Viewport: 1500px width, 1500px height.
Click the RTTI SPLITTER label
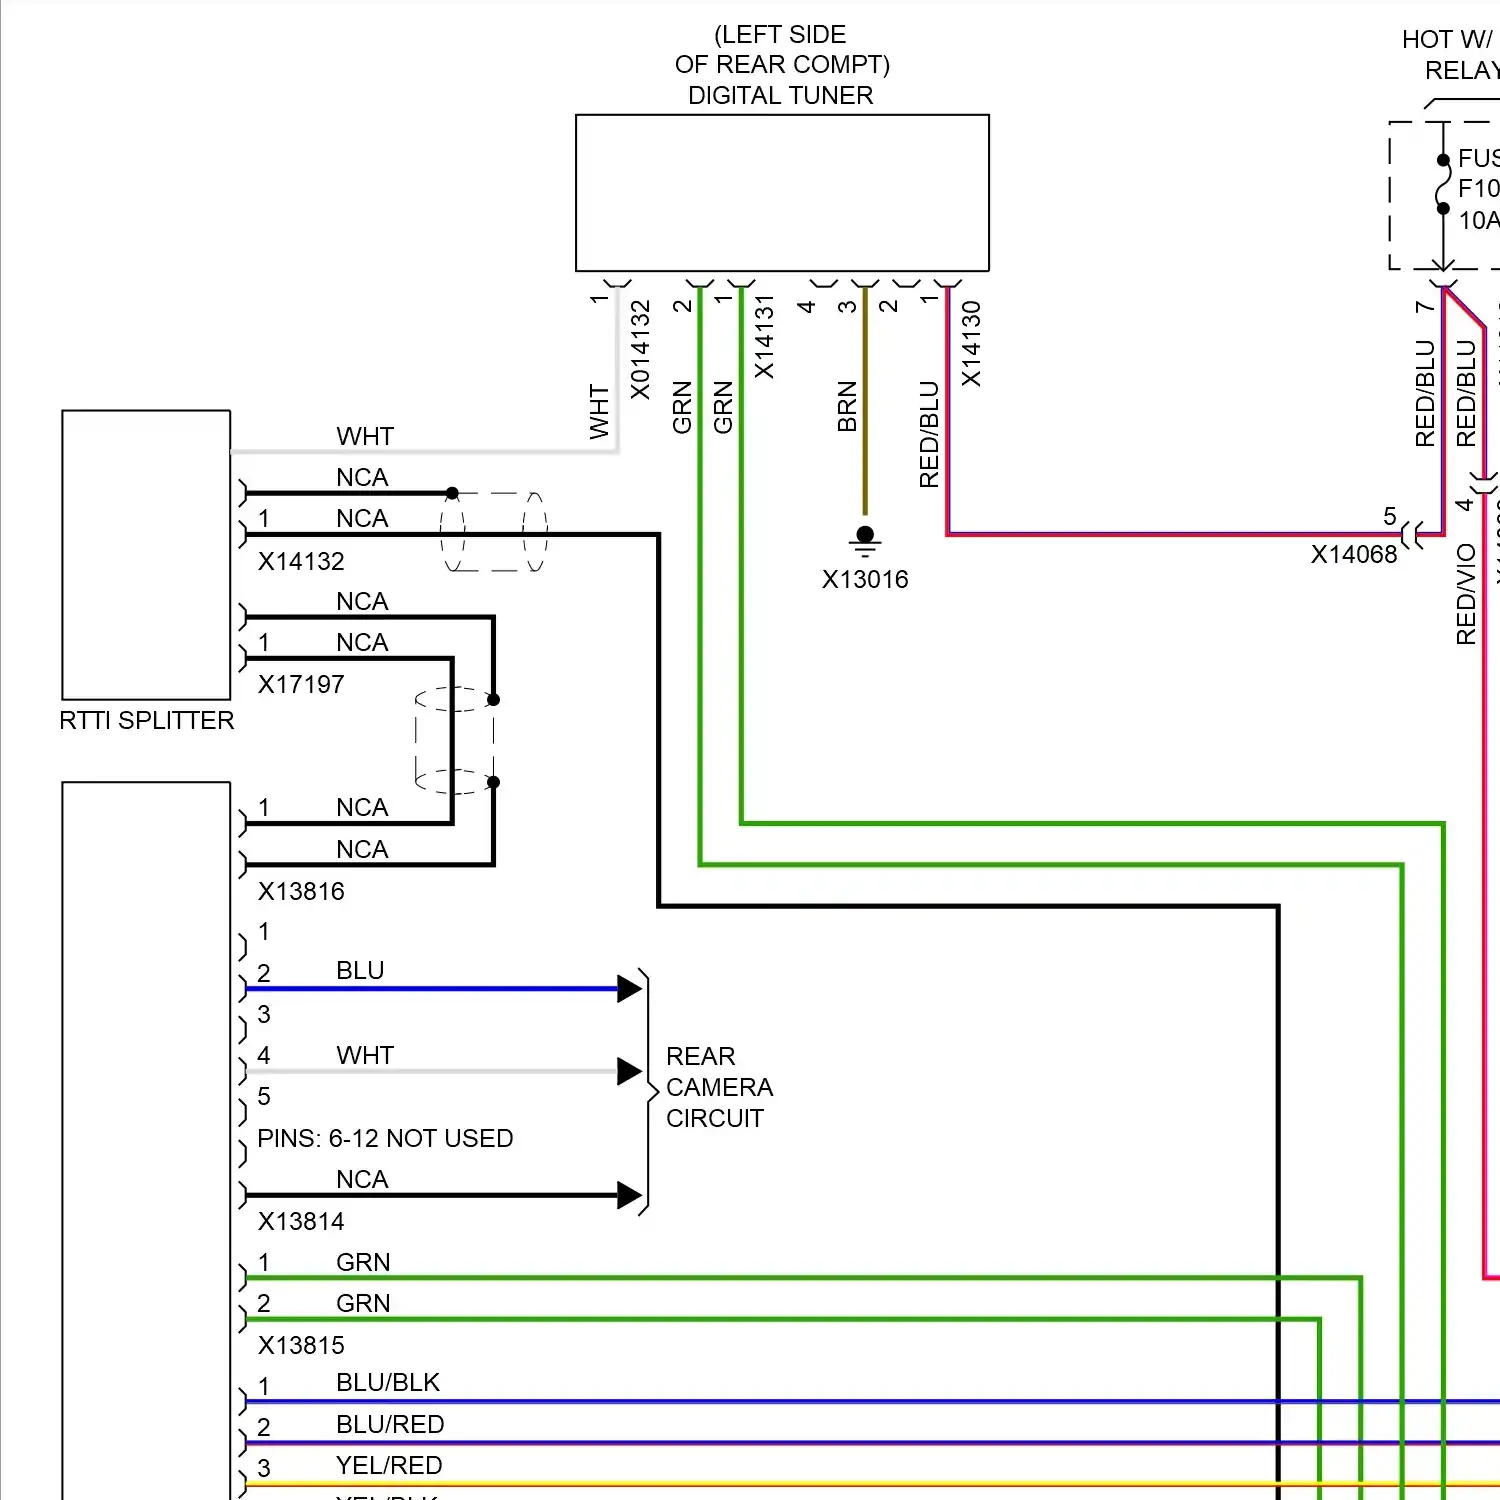tap(147, 720)
